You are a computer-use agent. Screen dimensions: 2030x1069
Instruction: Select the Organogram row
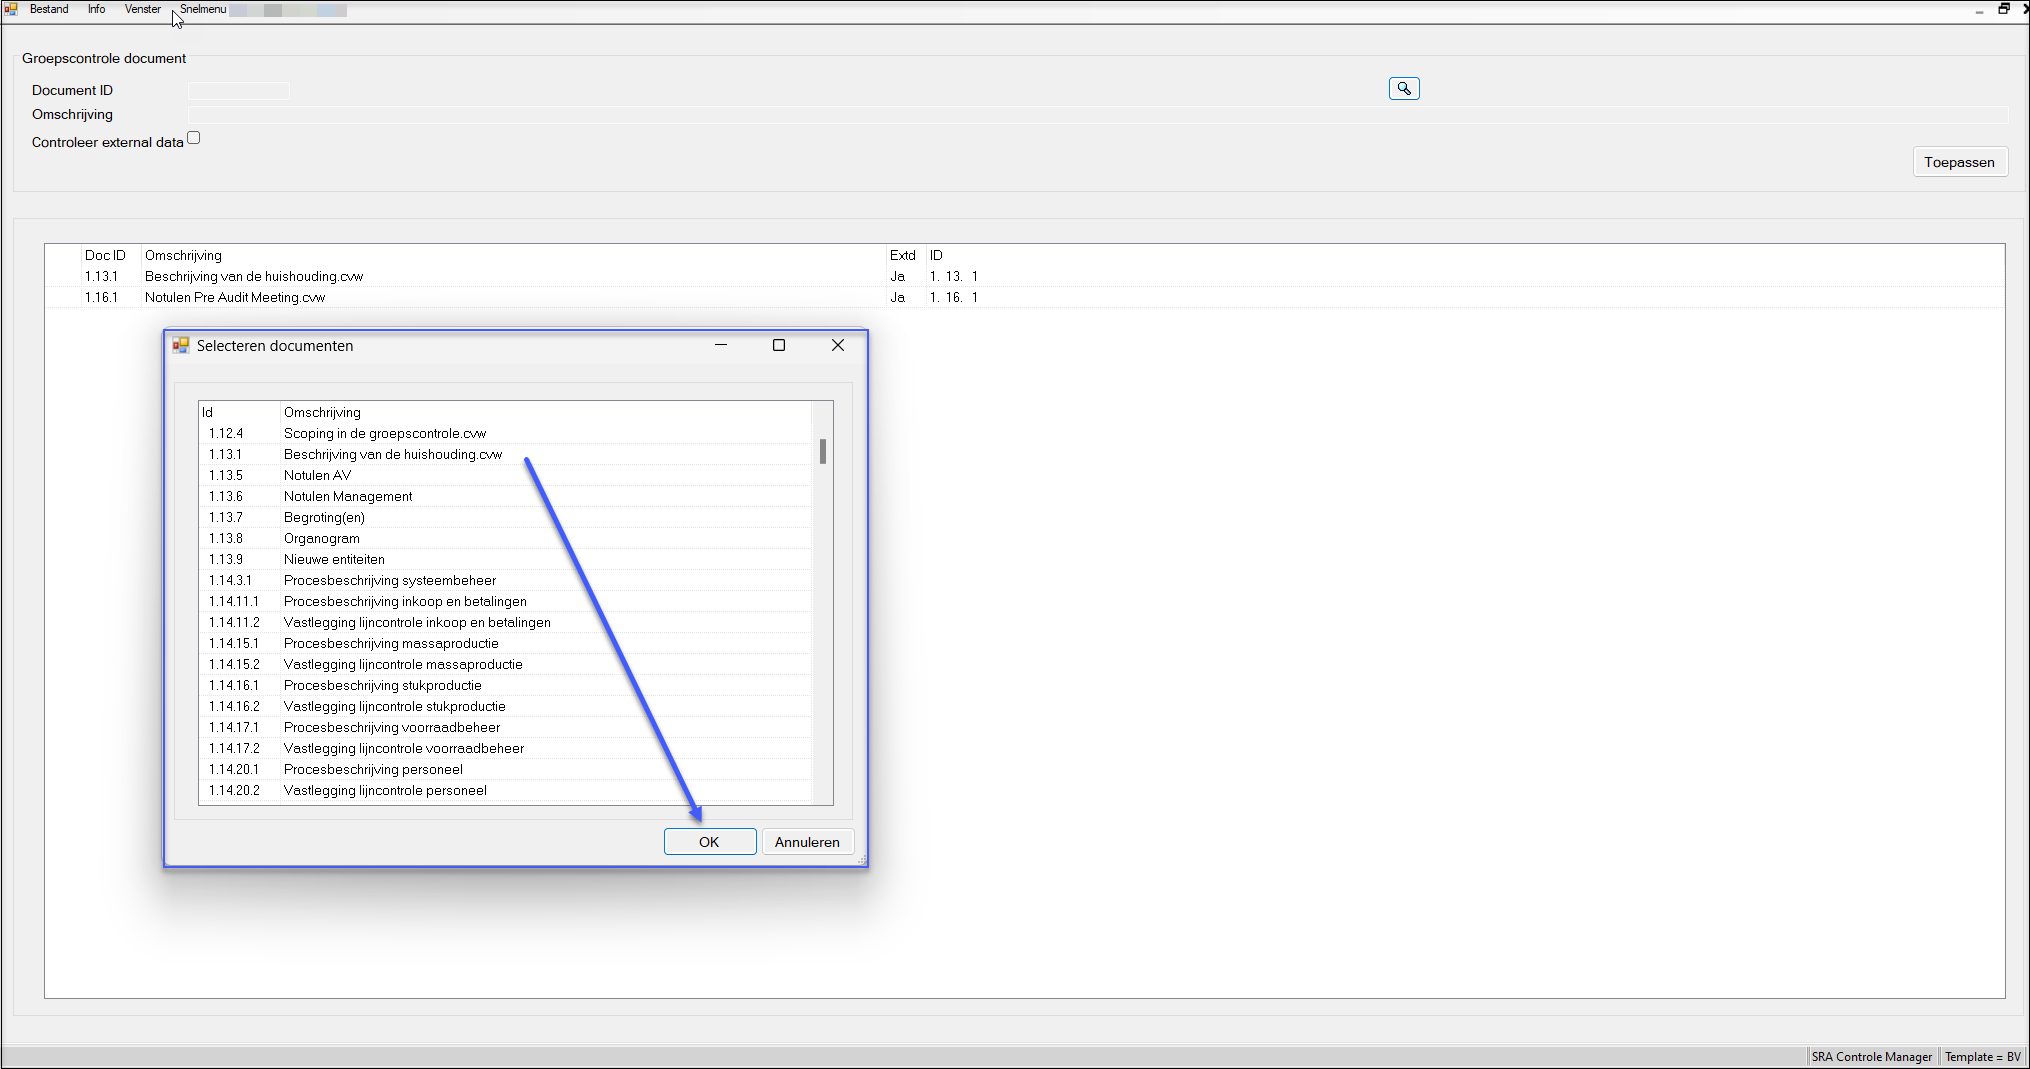coord(505,539)
